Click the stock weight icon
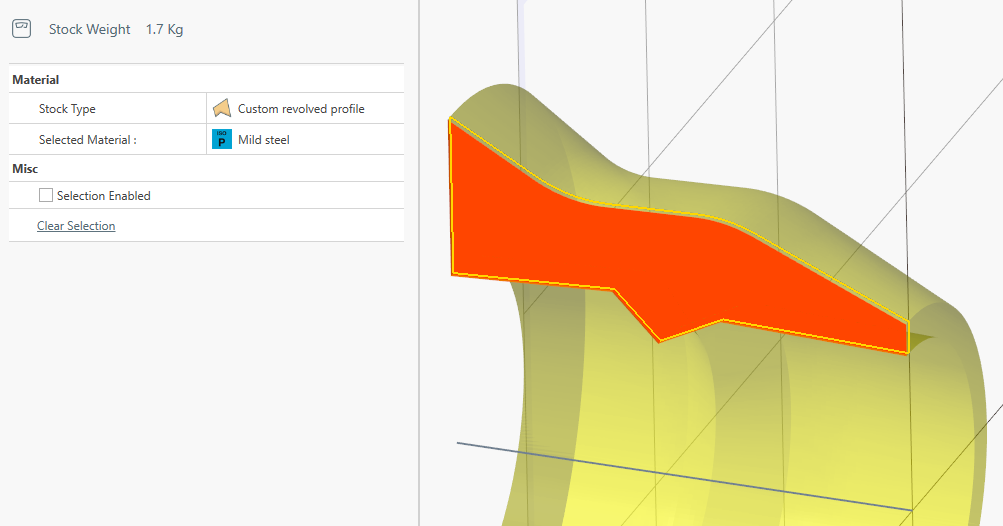 [x=22, y=29]
